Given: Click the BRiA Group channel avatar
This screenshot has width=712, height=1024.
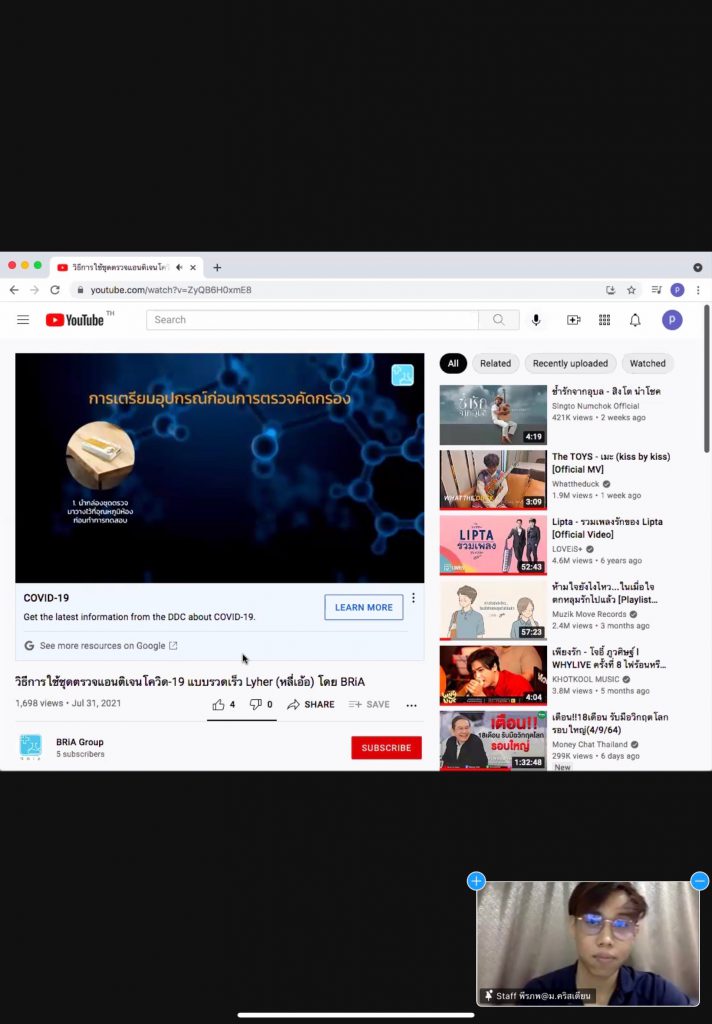Looking at the screenshot, I should coord(31,746).
